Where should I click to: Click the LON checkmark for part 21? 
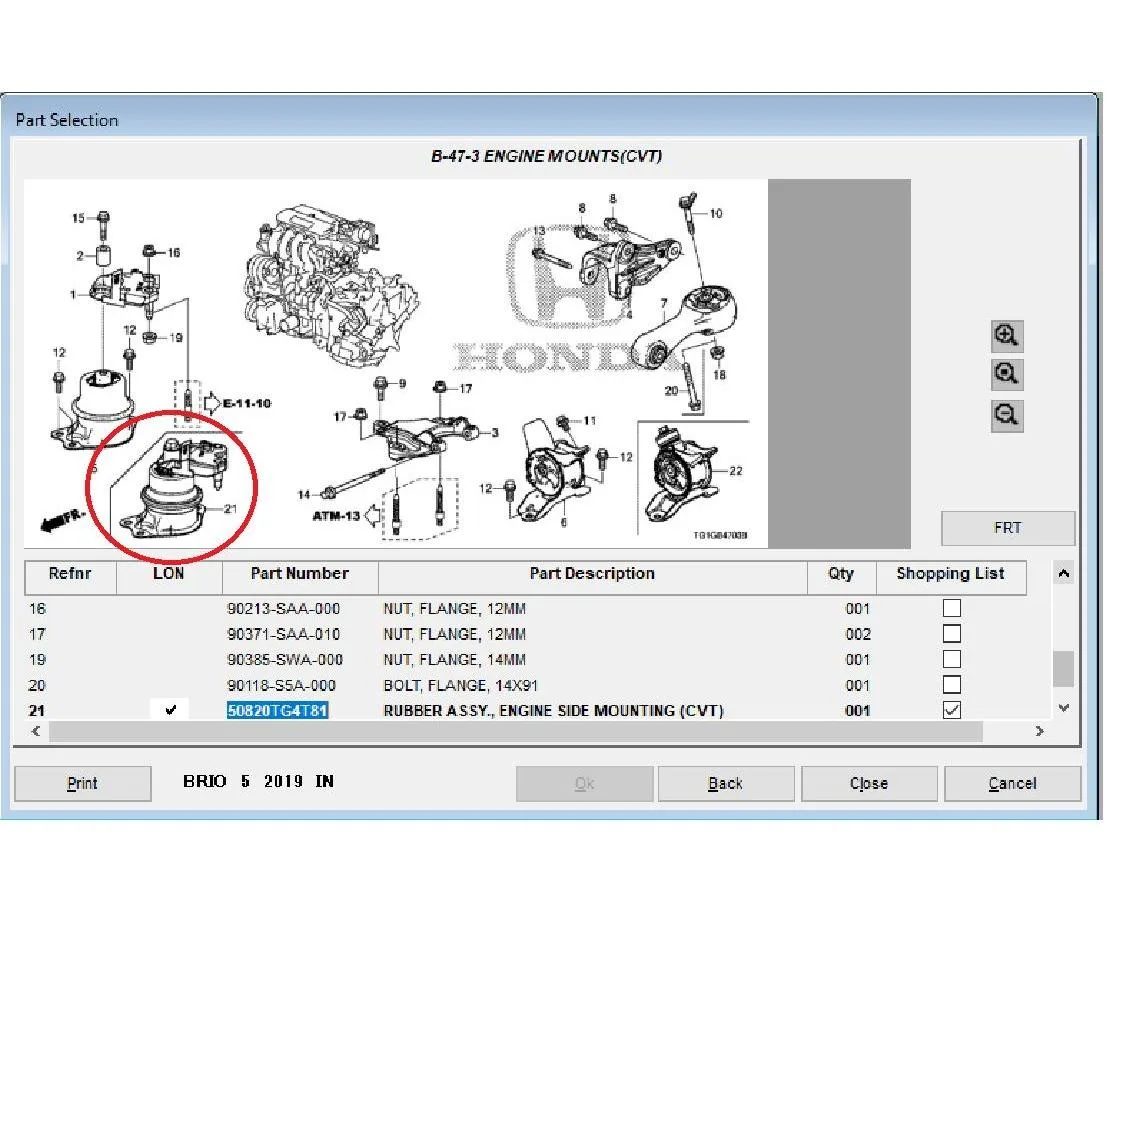pyautogui.click(x=170, y=710)
